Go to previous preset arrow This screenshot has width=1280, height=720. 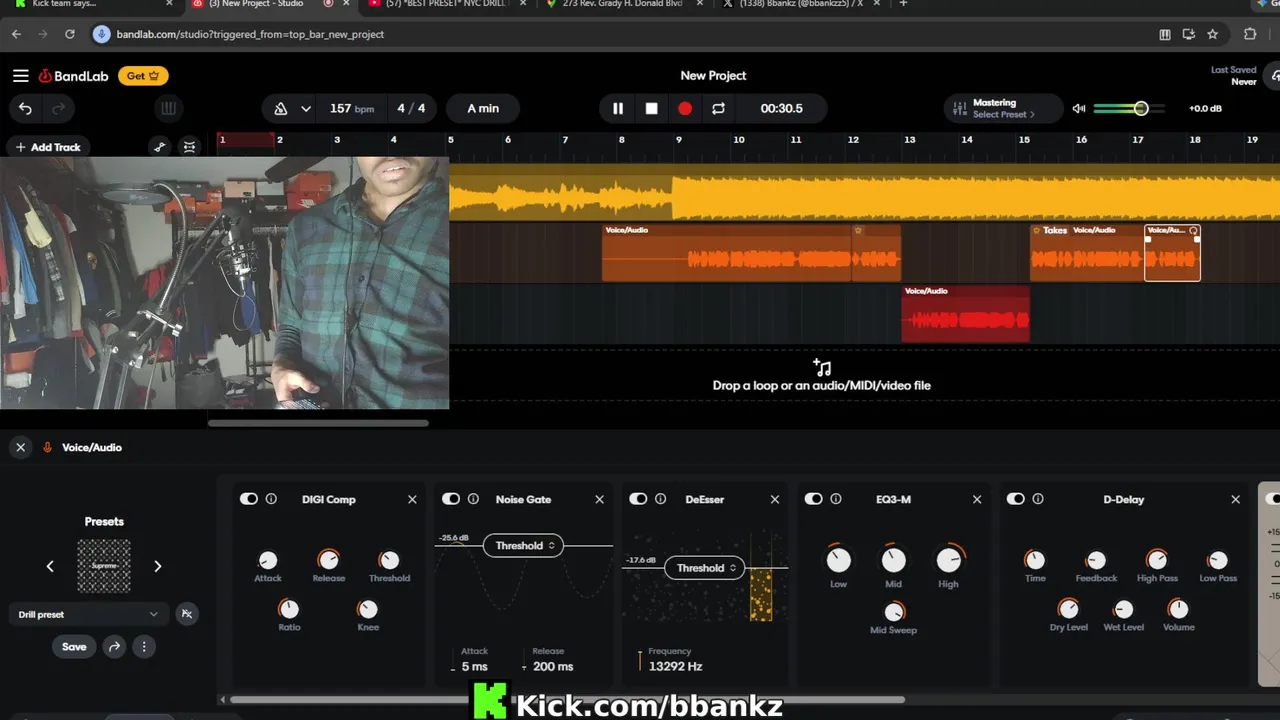coord(50,566)
